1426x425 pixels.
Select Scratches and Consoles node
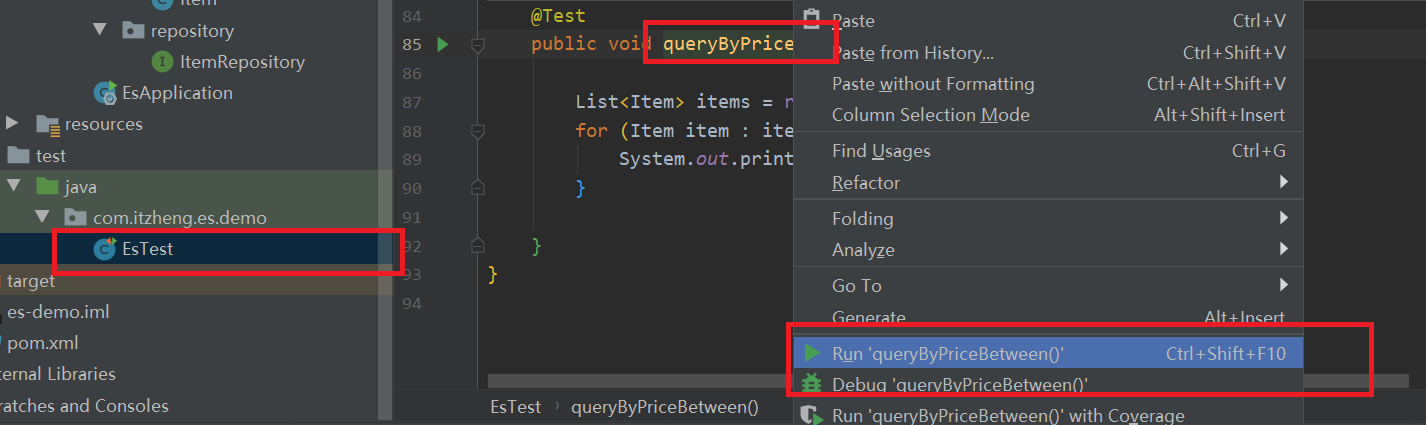(84, 406)
